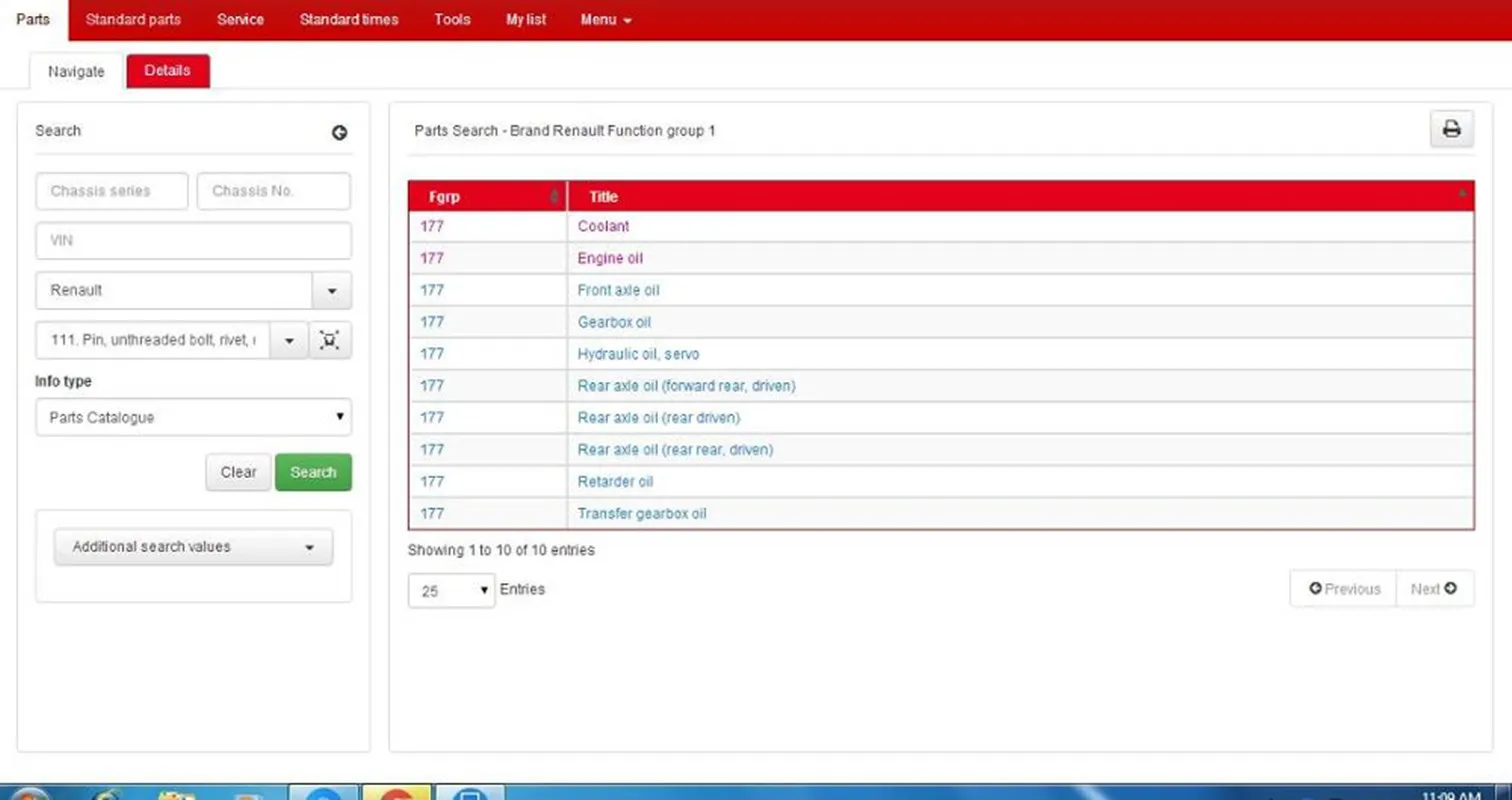Open the Parts Catalogue info type dropdown
Image resolution: width=1512 pixels, height=800 pixels.
[x=194, y=417]
